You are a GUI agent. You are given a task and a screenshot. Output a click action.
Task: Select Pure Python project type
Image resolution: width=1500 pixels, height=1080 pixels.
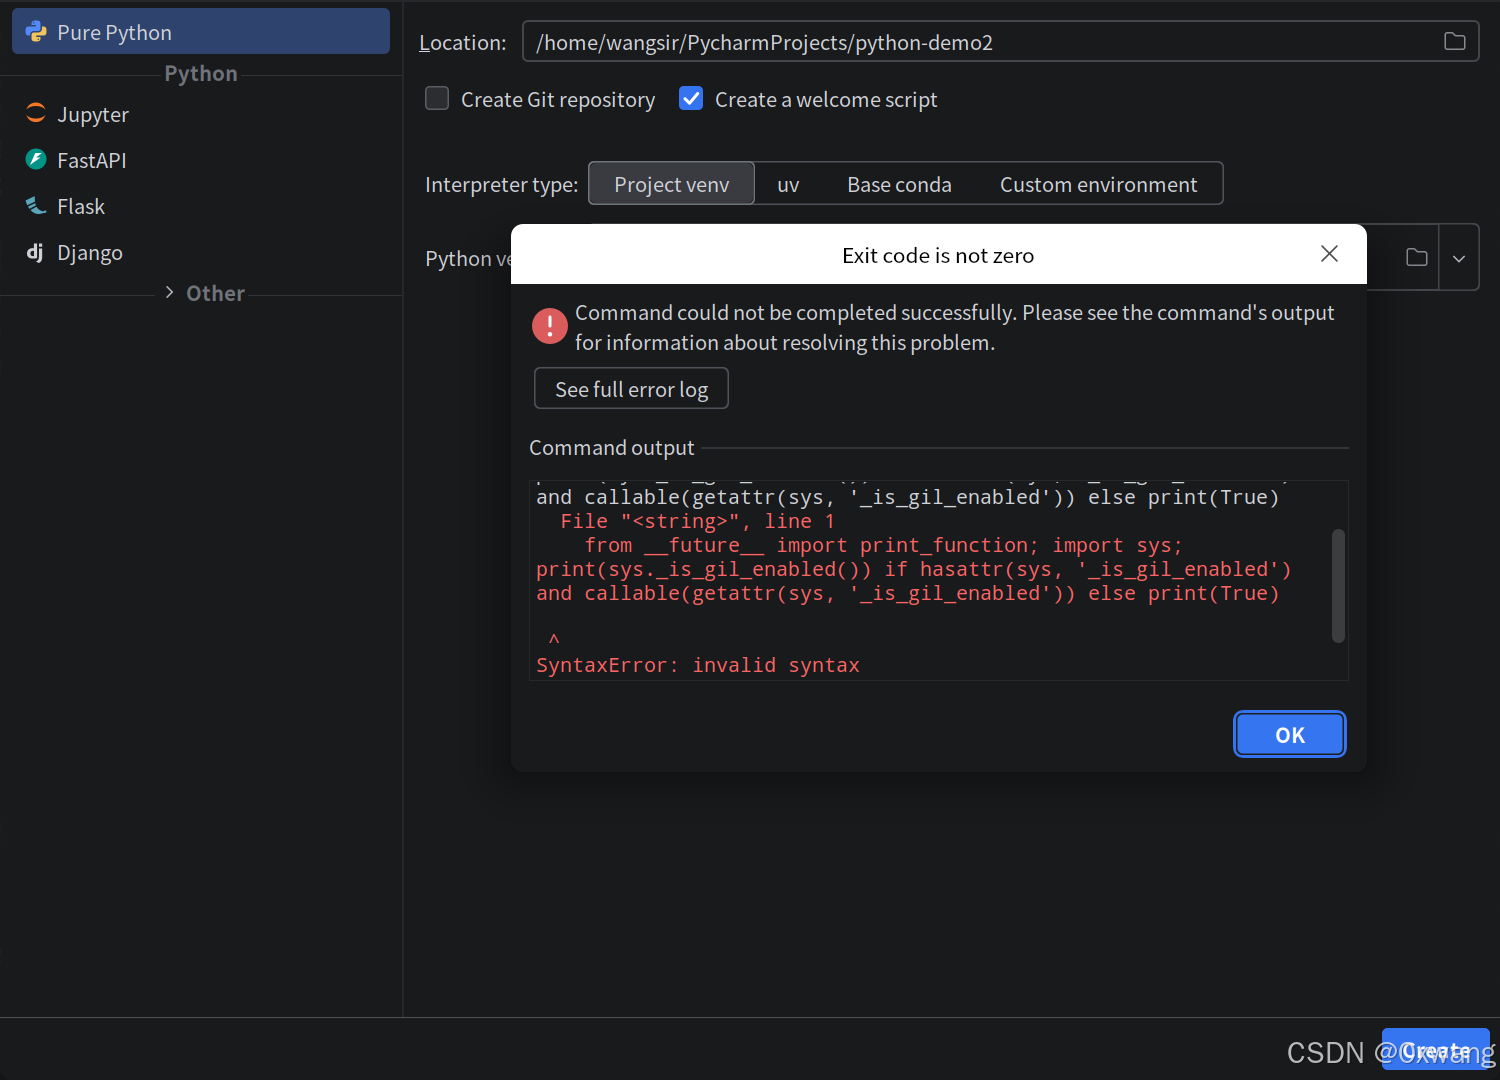(x=200, y=32)
